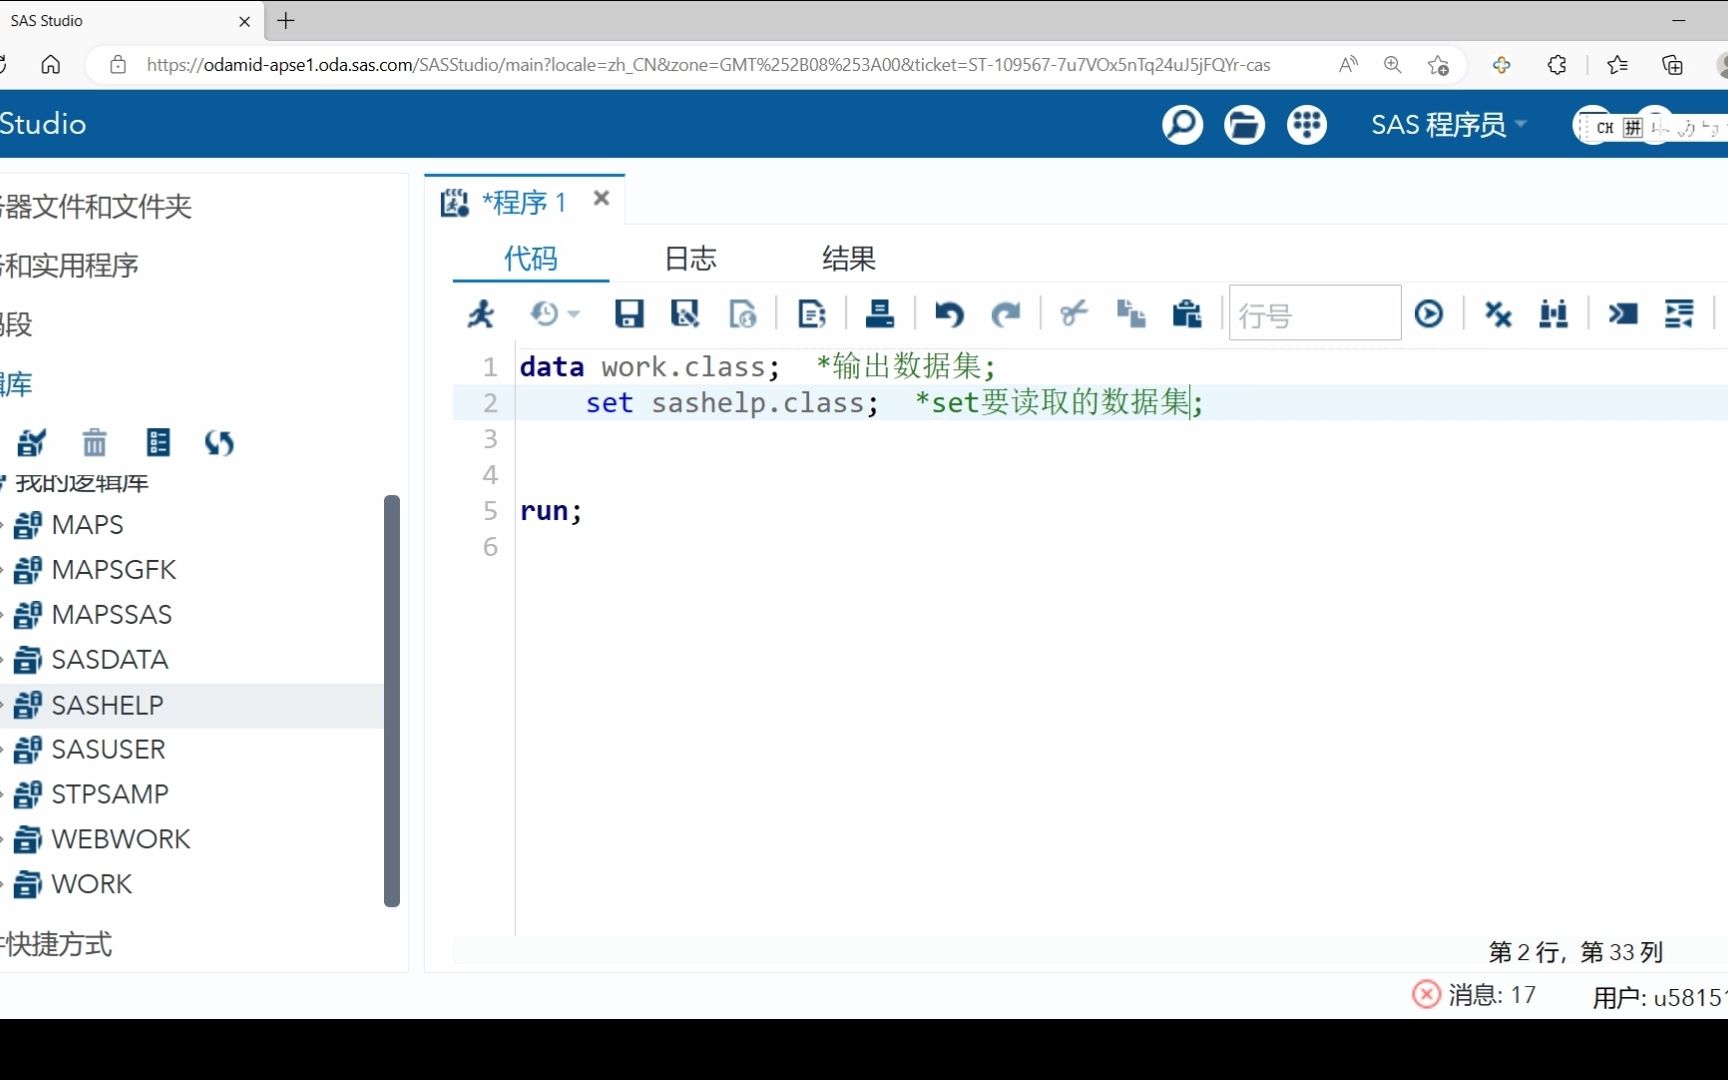Save the program using the floppy disk icon
The width and height of the screenshot is (1728, 1080).
click(629, 314)
